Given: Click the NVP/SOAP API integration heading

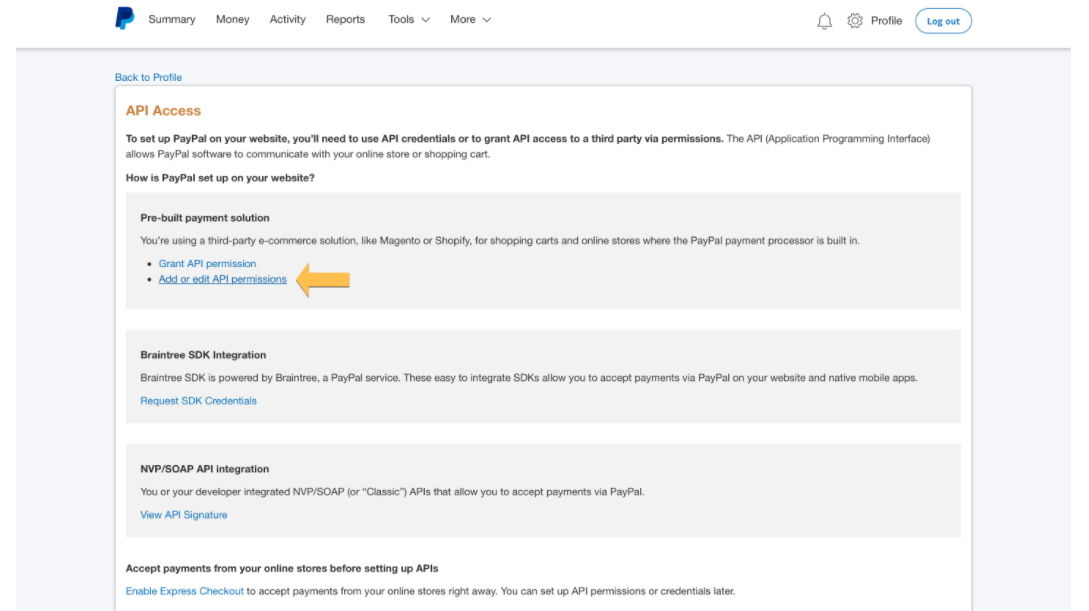Looking at the screenshot, I should click(204, 469).
